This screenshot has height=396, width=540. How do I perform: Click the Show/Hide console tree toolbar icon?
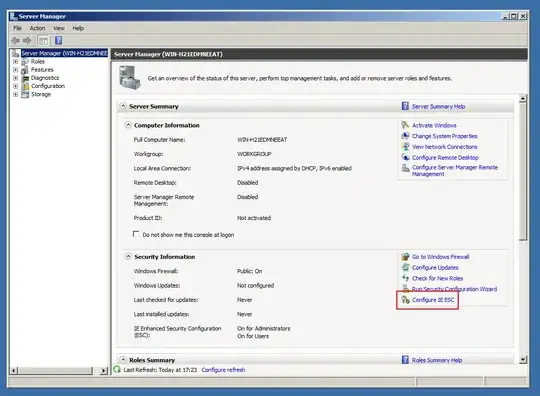tap(43, 41)
